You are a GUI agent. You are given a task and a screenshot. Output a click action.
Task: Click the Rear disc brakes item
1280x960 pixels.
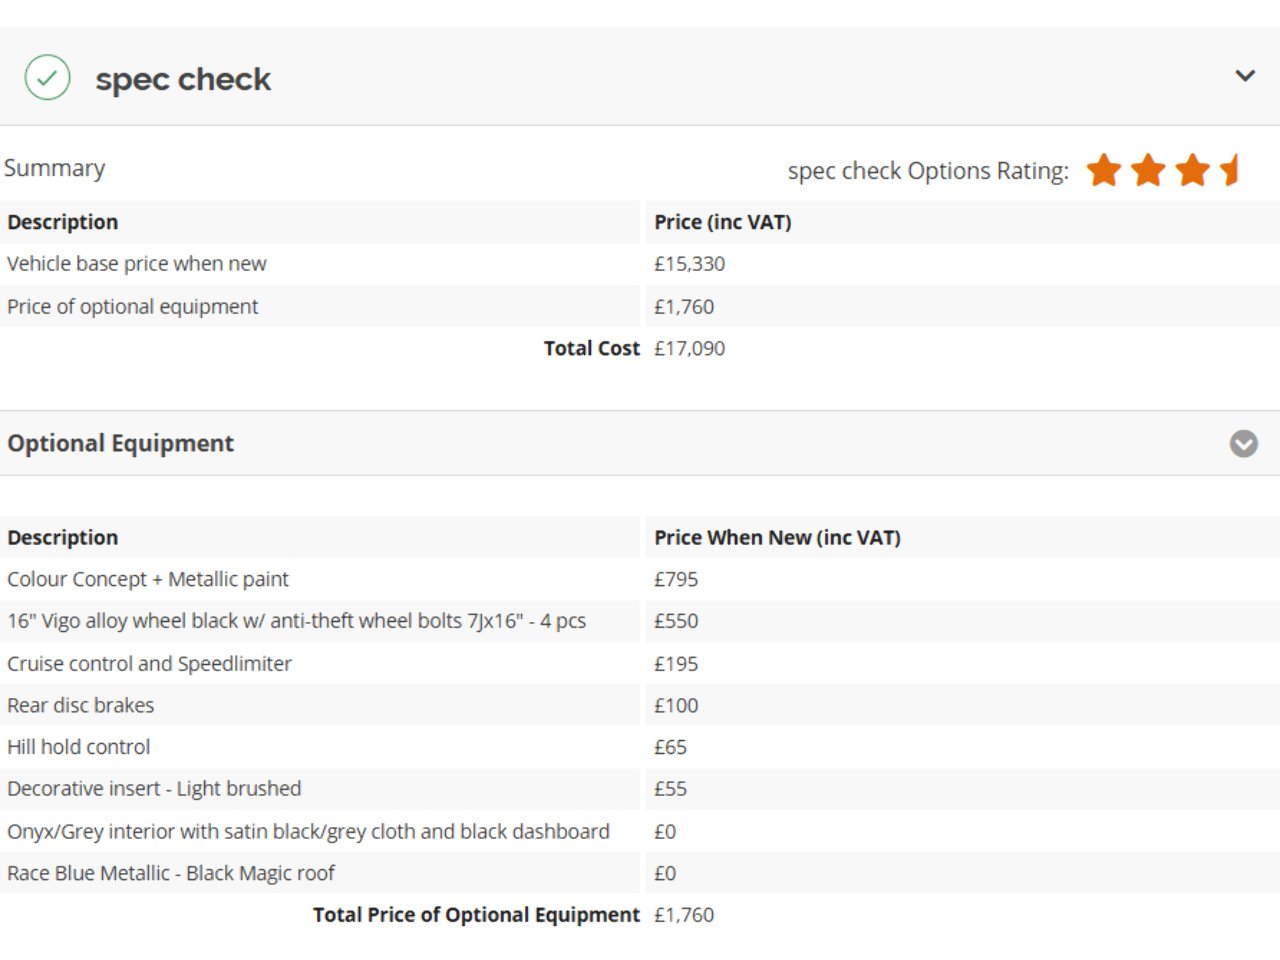click(x=81, y=706)
